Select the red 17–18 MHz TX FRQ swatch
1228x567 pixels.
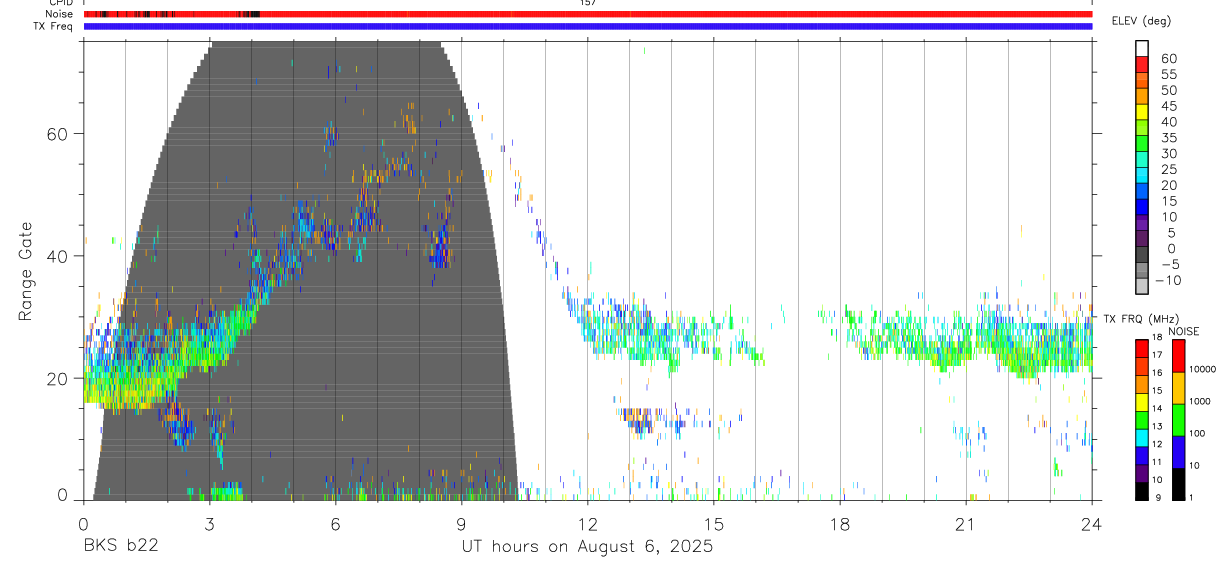pos(1142,347)
